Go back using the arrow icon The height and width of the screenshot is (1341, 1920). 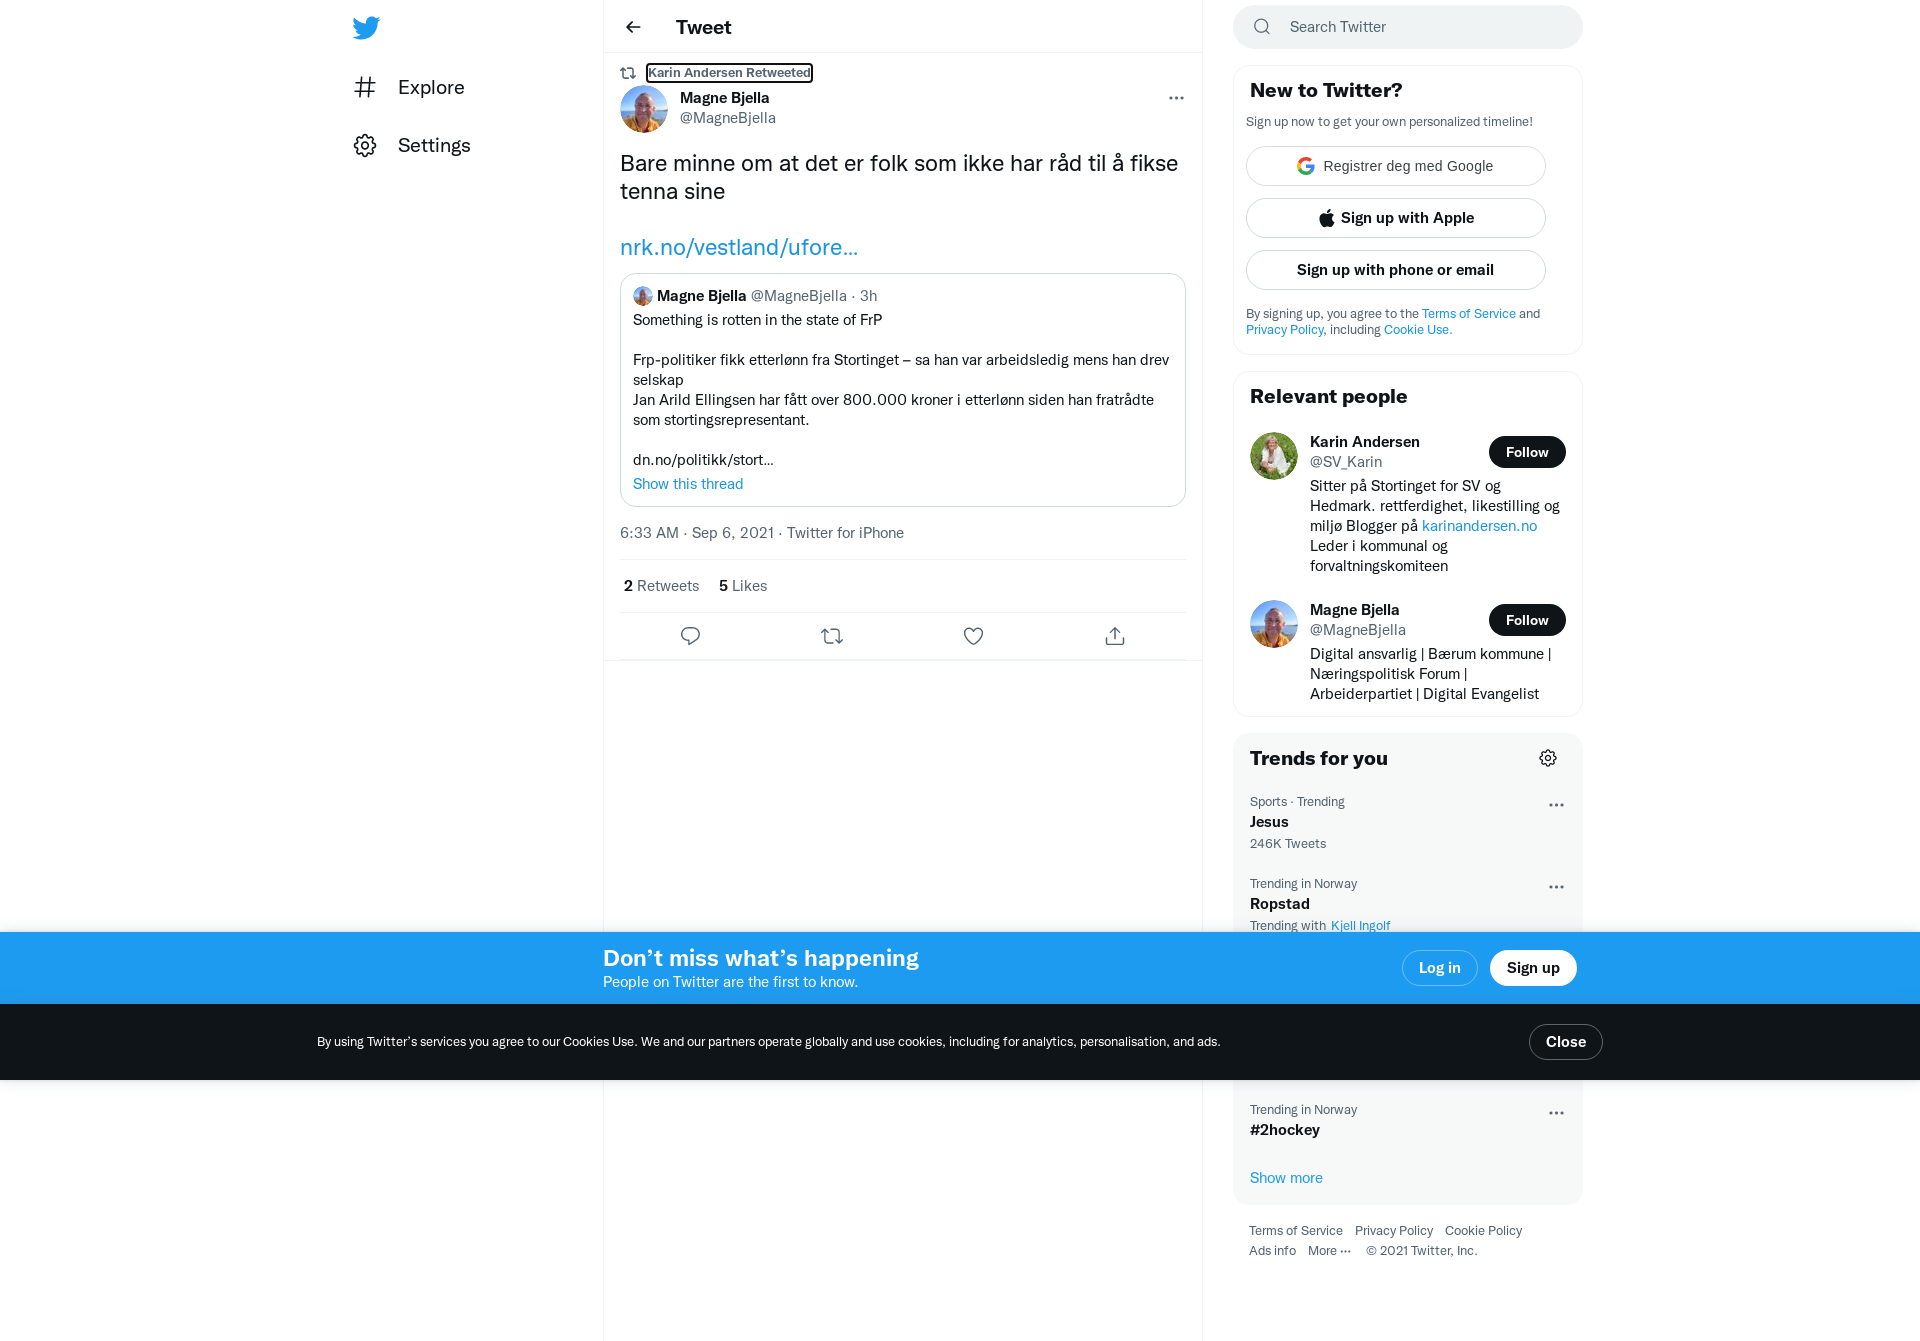click(x=633, y=27)
